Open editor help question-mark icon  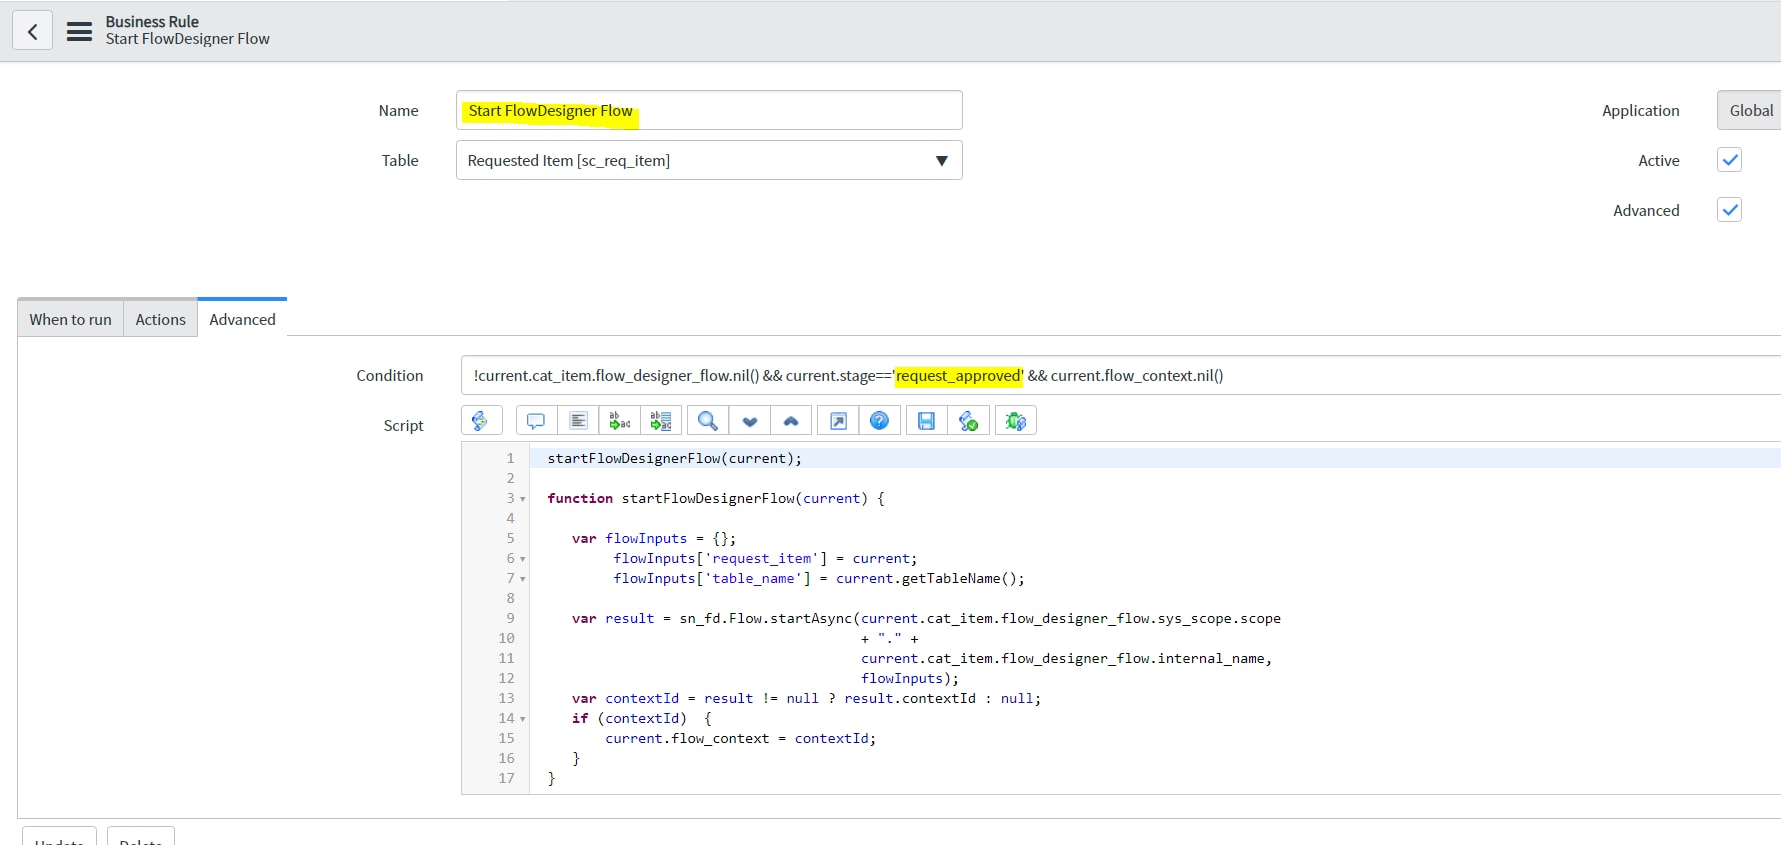(x=879, y=421)
